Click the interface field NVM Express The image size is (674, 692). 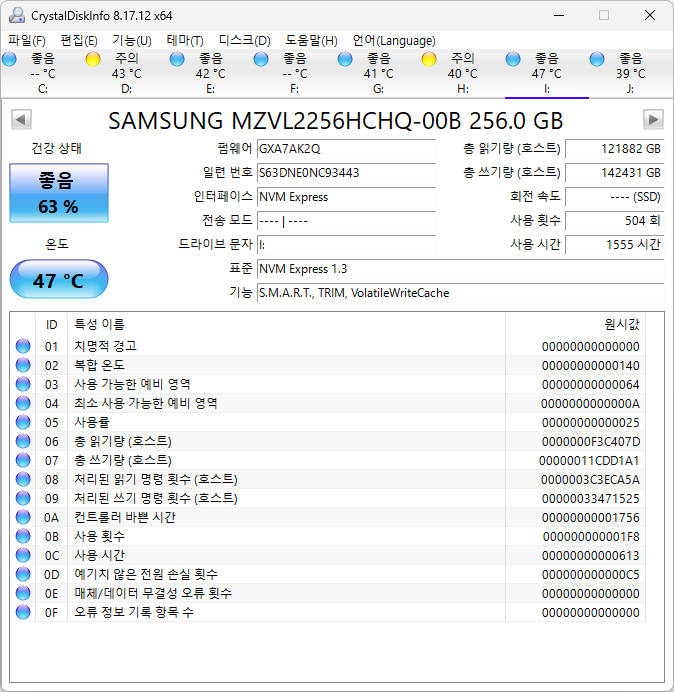tap(346, 197)
